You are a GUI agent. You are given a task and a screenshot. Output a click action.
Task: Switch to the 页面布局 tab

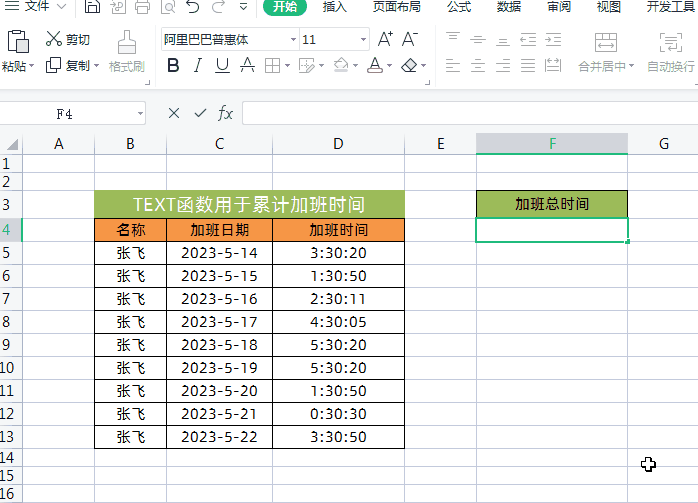click(x=397, y=6)
